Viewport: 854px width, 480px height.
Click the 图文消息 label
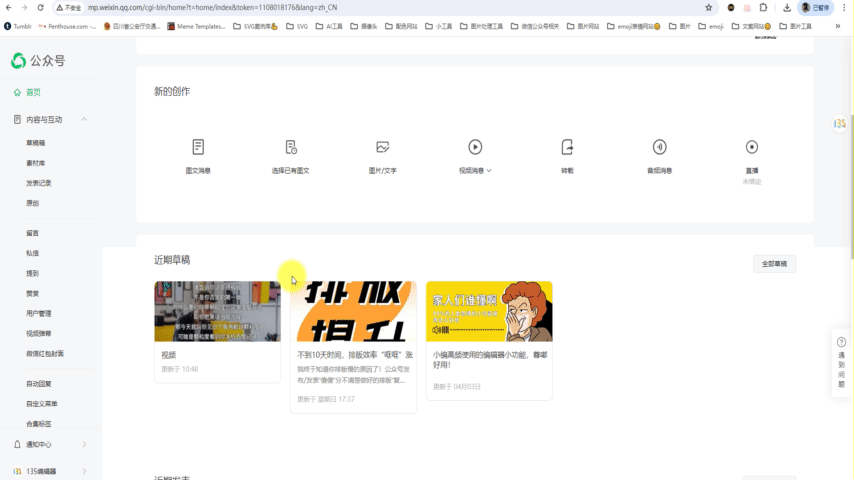point(198,171)
